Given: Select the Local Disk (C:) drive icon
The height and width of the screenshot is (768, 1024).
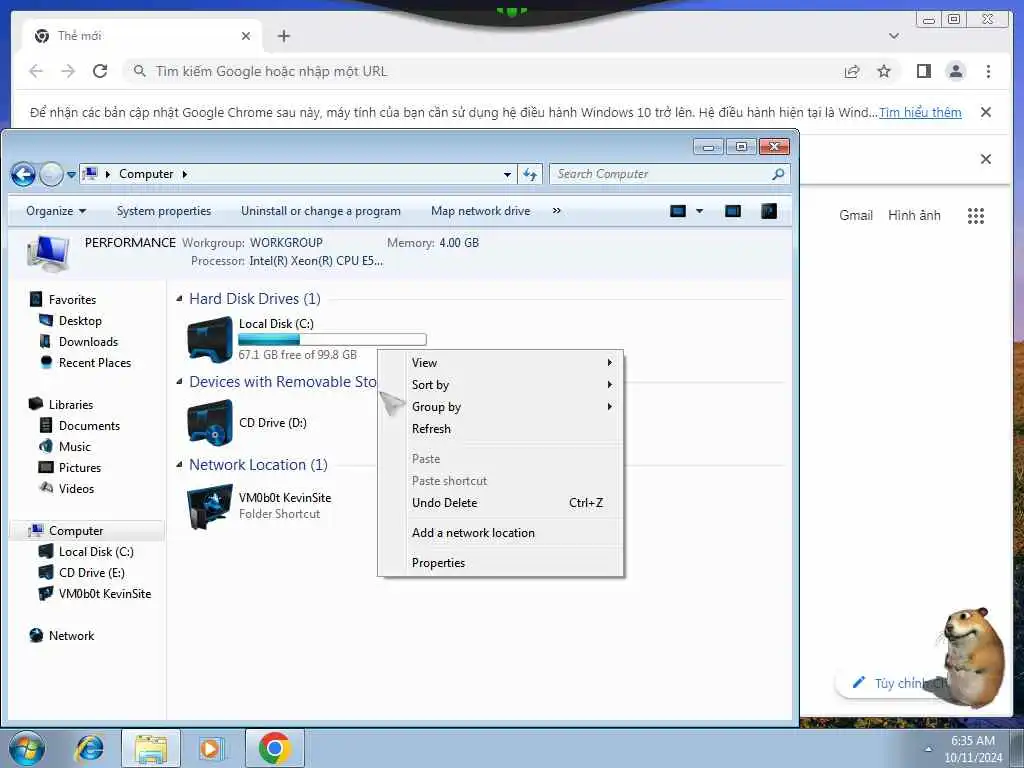Looking at the screenshot, I should pos(210,339).
